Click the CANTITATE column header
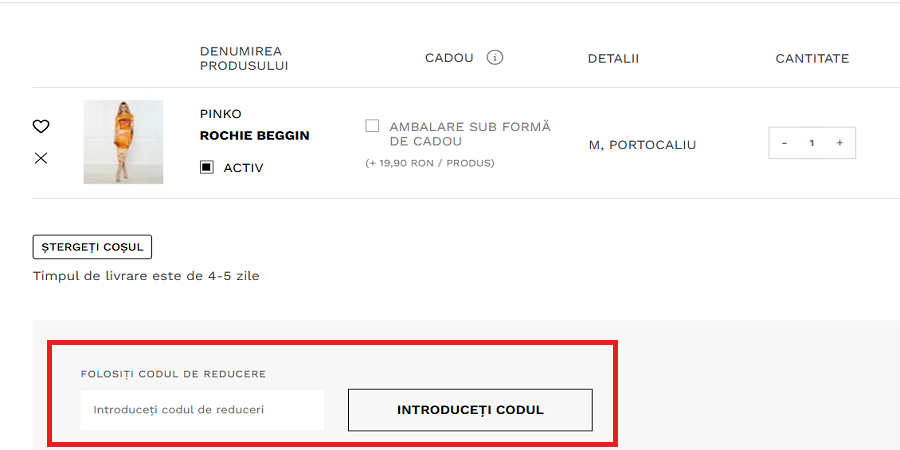This screenshot has width=900, height=450. tap(812, 58)
